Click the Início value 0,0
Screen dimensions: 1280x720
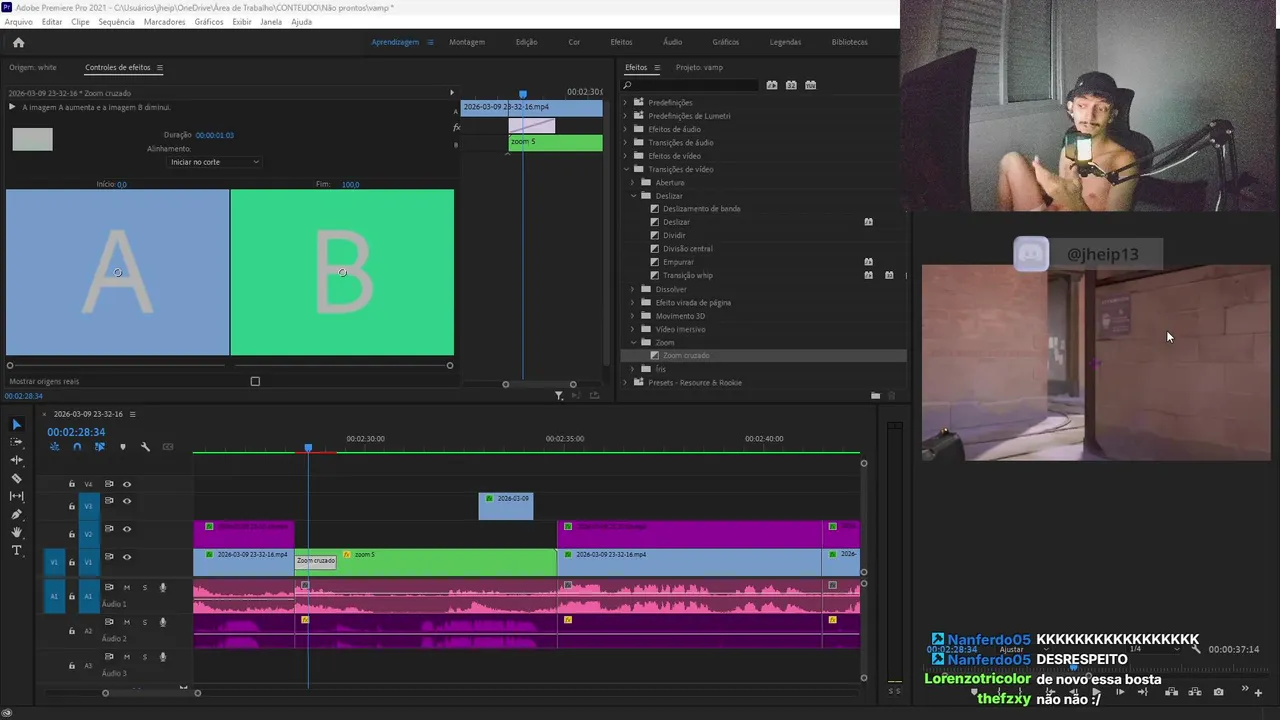[122, 184]
